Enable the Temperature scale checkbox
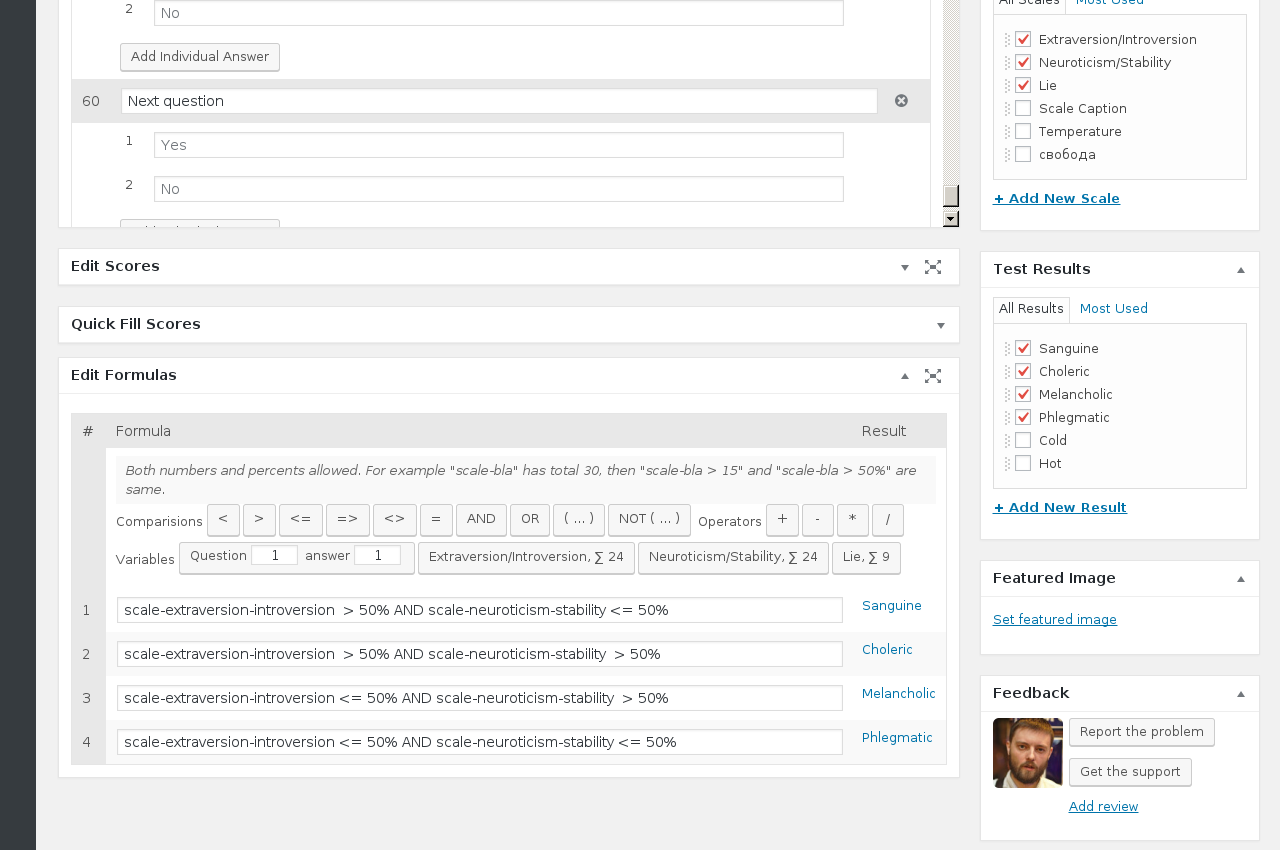 (x=1023, y=131)
